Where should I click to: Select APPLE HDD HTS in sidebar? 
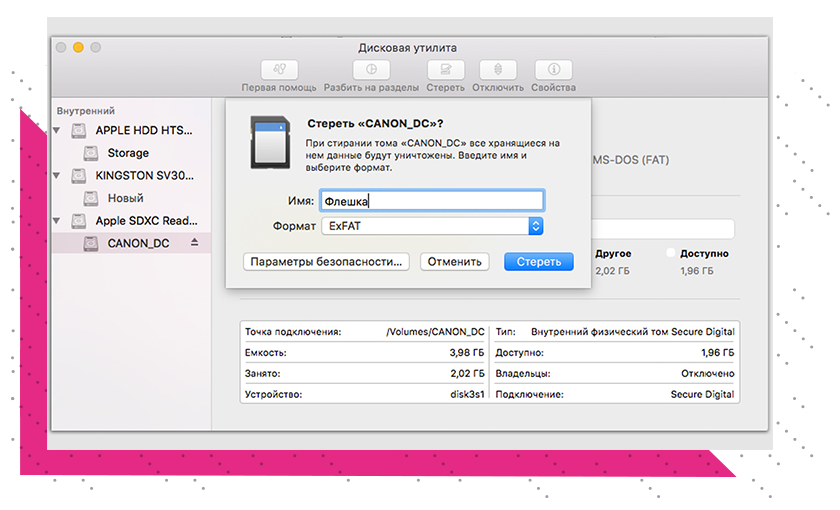pyautogui.click(x=131, y=130)
